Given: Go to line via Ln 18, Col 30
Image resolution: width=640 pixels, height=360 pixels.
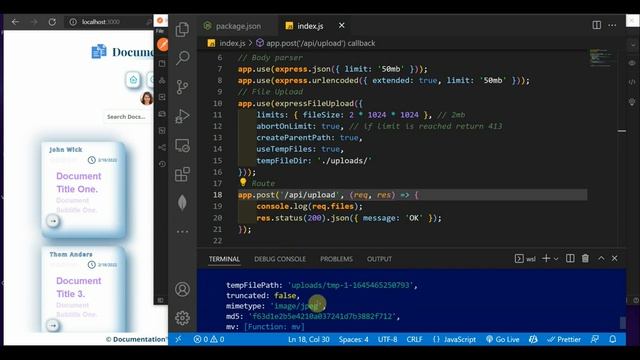Looking at the screenshot, I should point(309,339).
